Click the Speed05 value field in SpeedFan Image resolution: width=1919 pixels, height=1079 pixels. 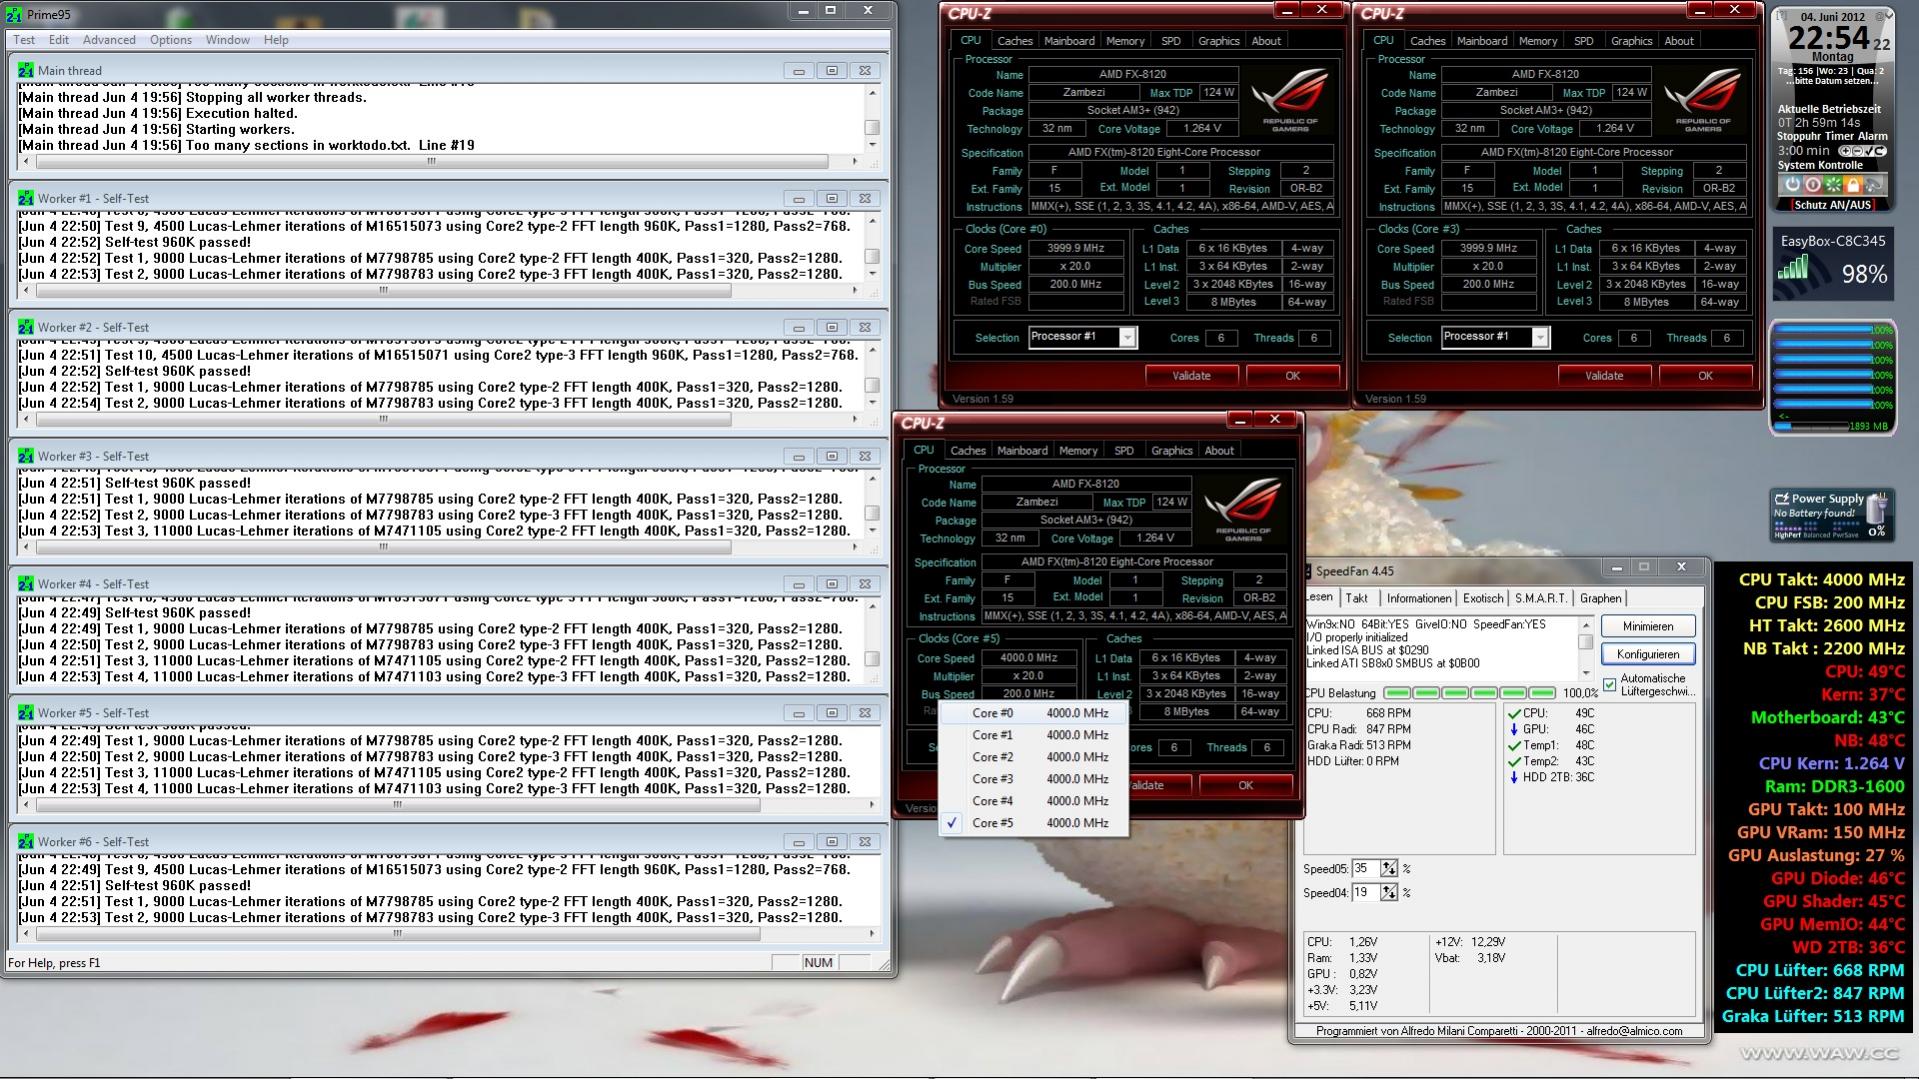pyautogui.click(x=1366, y=868)
